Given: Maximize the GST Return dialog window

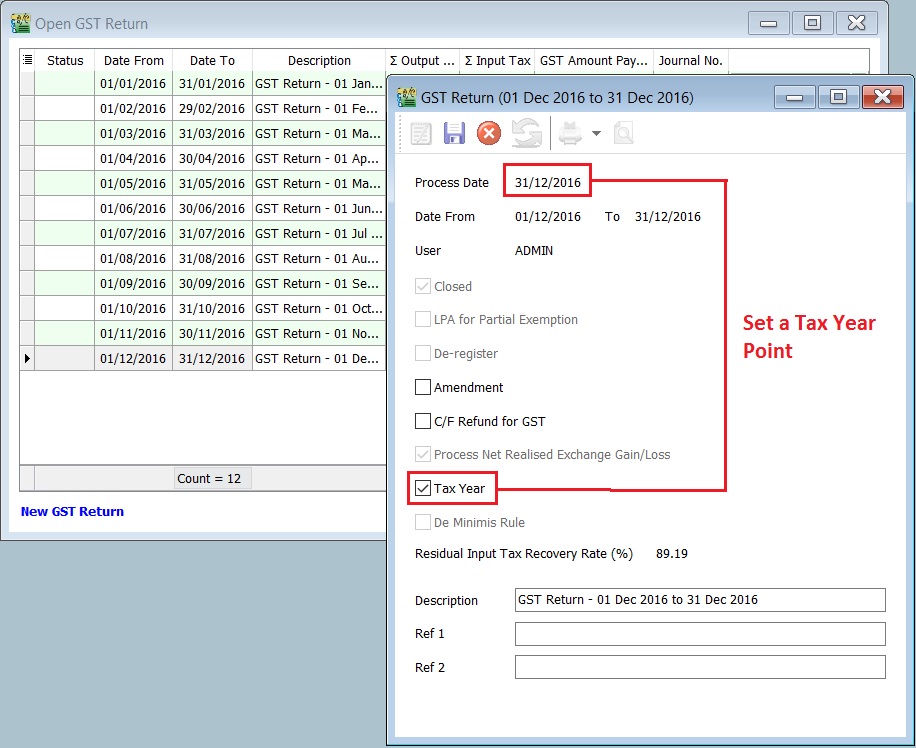Looking at the screenshot, I should pos(838,97).
